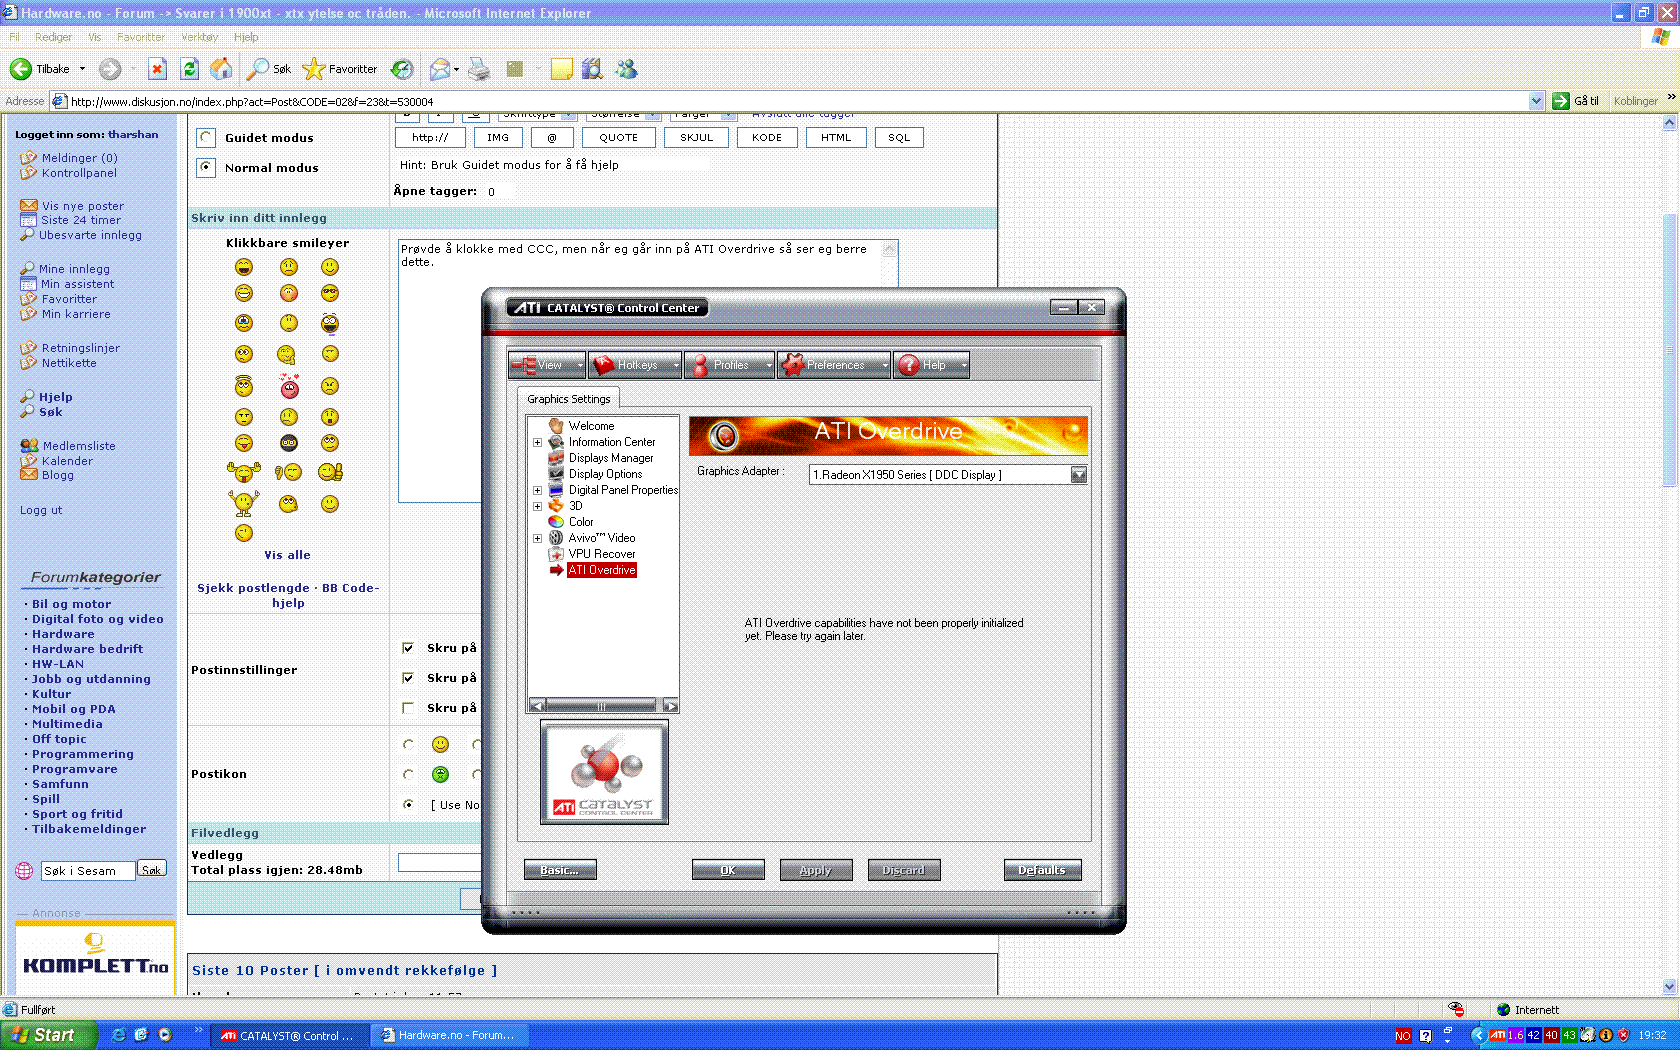Select the green smiley Postikon radio

[408, 774]
